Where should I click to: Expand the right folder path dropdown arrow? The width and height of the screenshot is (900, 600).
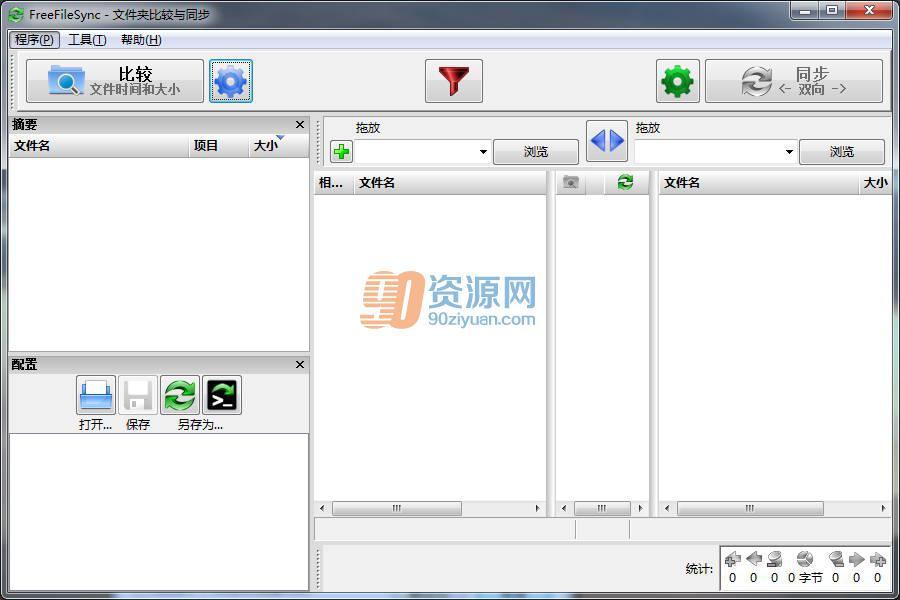click(789, 152)
